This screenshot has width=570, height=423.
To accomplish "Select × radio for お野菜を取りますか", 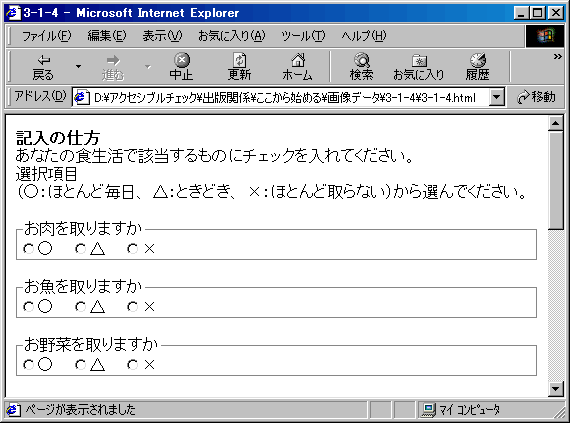I will [132, 365].
